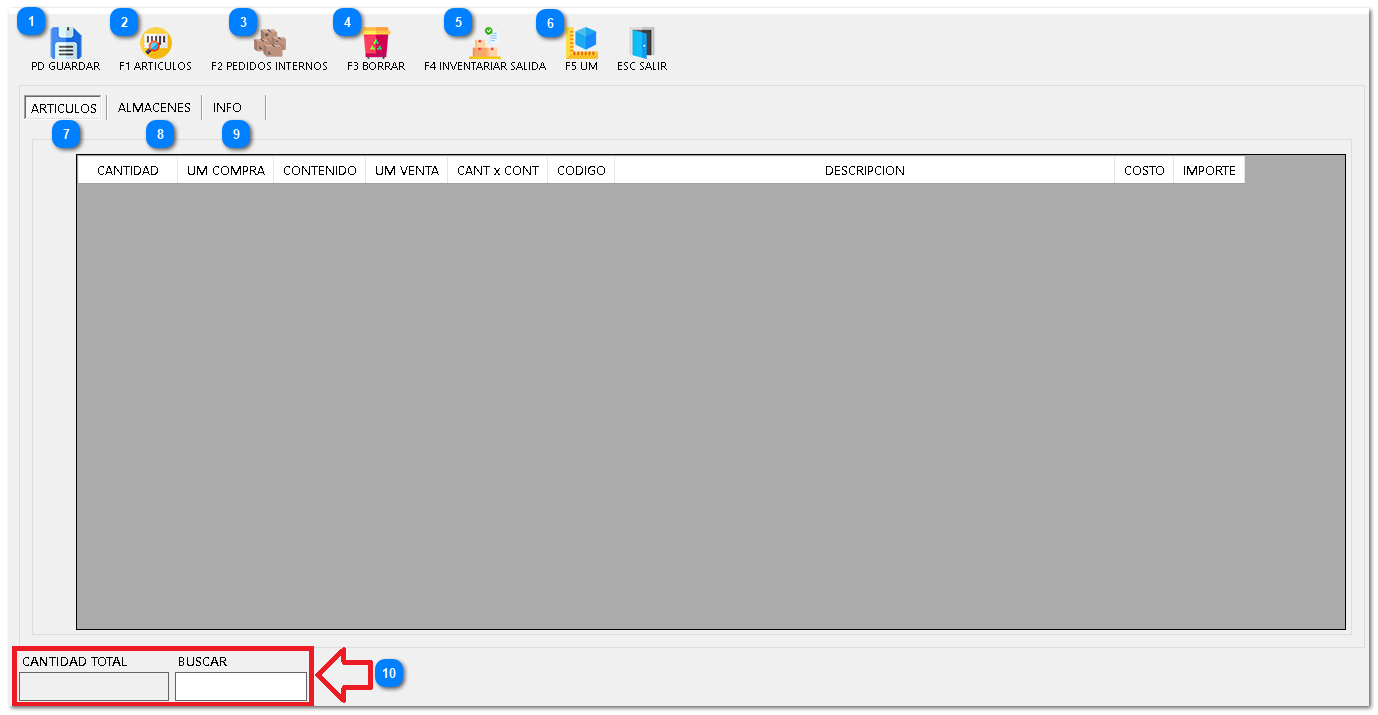Screen dimensions: 1378x715
Task: Click the UM Compra column header
Action: 226,171
